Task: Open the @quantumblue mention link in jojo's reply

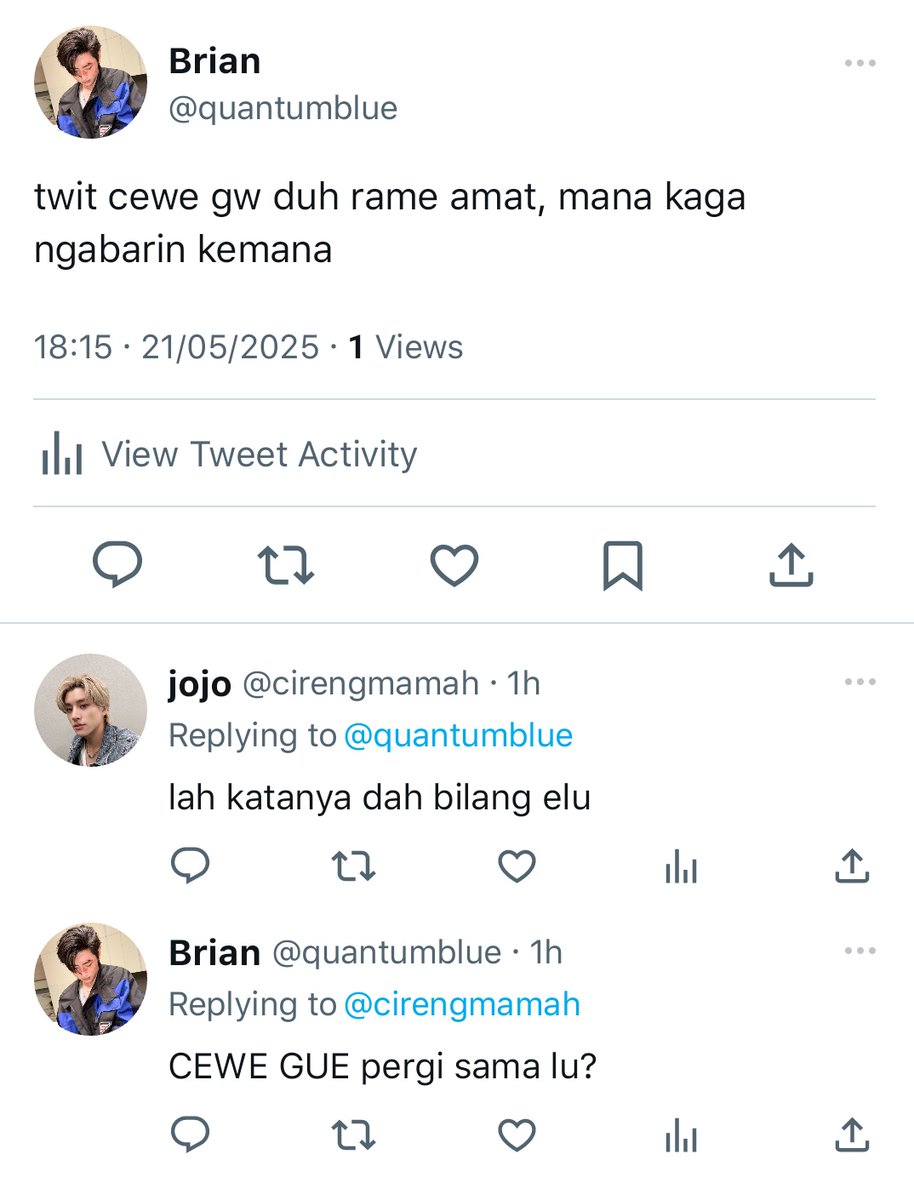Action: tap(458, 735)
